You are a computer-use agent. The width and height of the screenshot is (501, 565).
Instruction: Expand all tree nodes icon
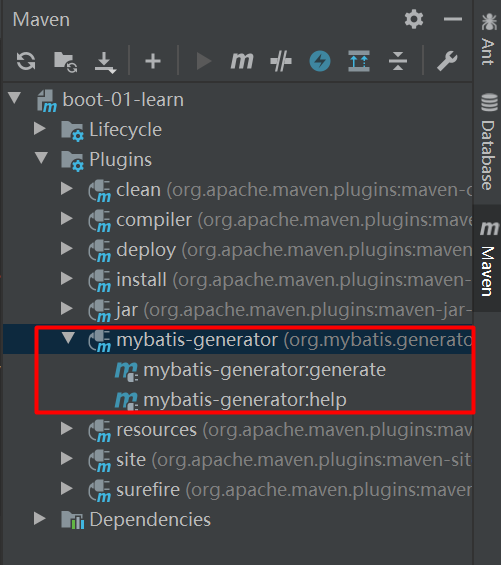(x=359, y=61)
